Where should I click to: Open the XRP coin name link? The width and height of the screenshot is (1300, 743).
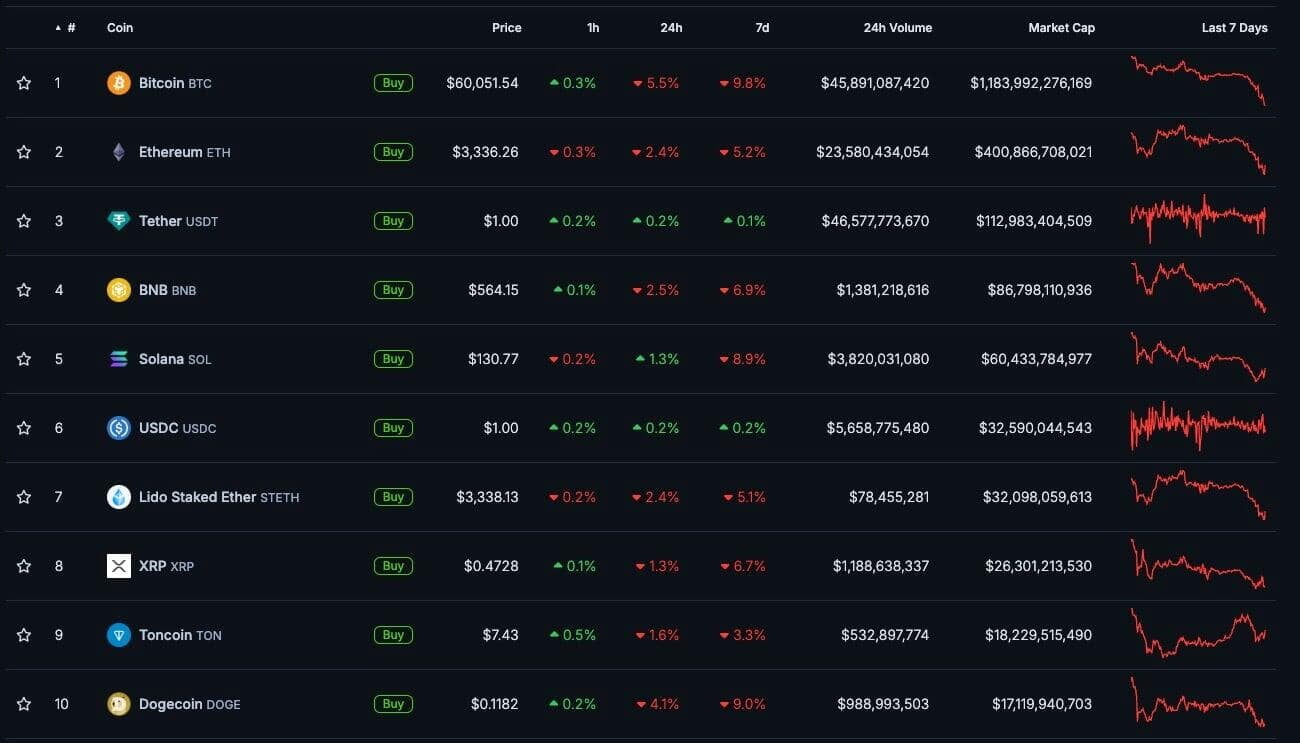coord(166,566)
